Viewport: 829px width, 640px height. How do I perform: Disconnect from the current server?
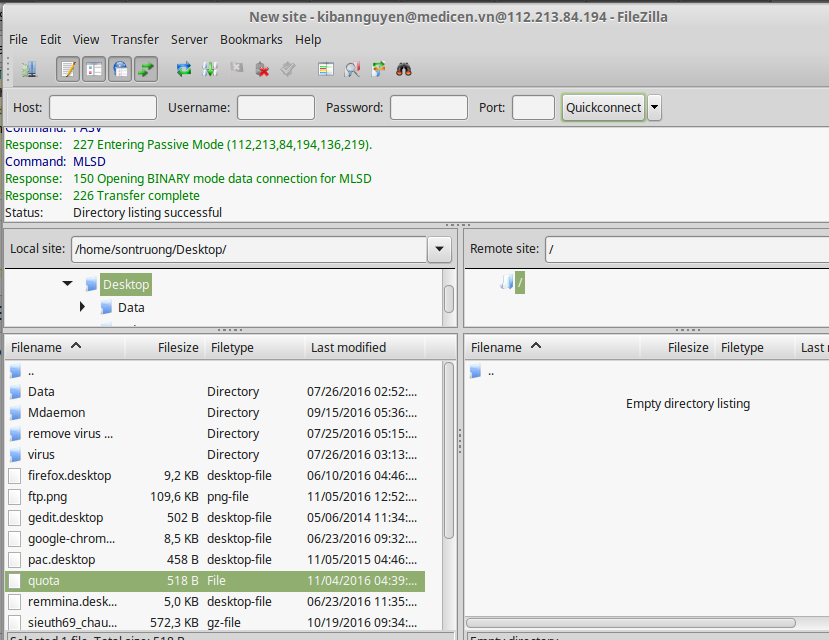262,69
